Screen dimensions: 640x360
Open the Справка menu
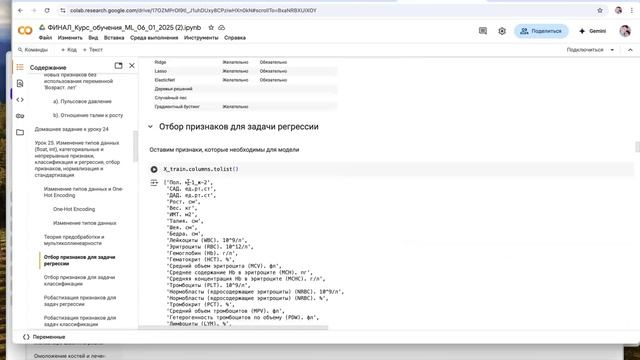click(235, 38)
